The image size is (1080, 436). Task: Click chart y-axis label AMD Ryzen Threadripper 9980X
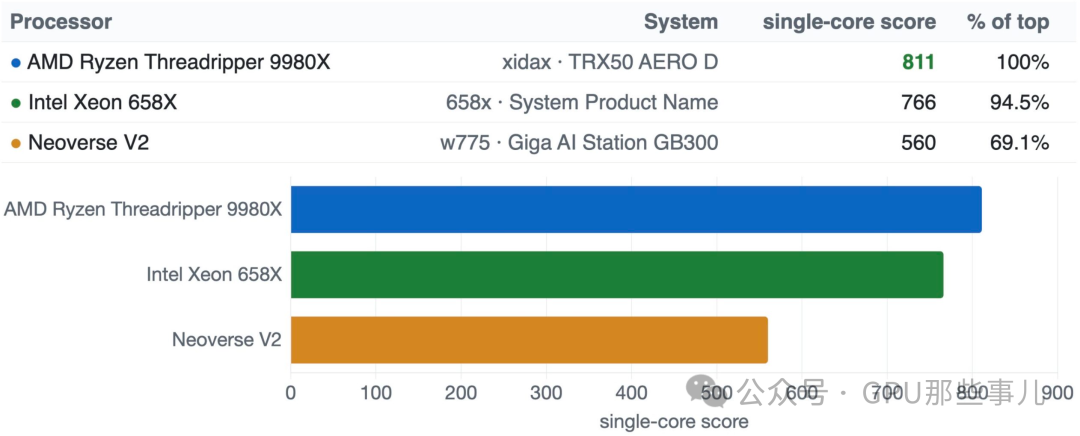[143, 209]
